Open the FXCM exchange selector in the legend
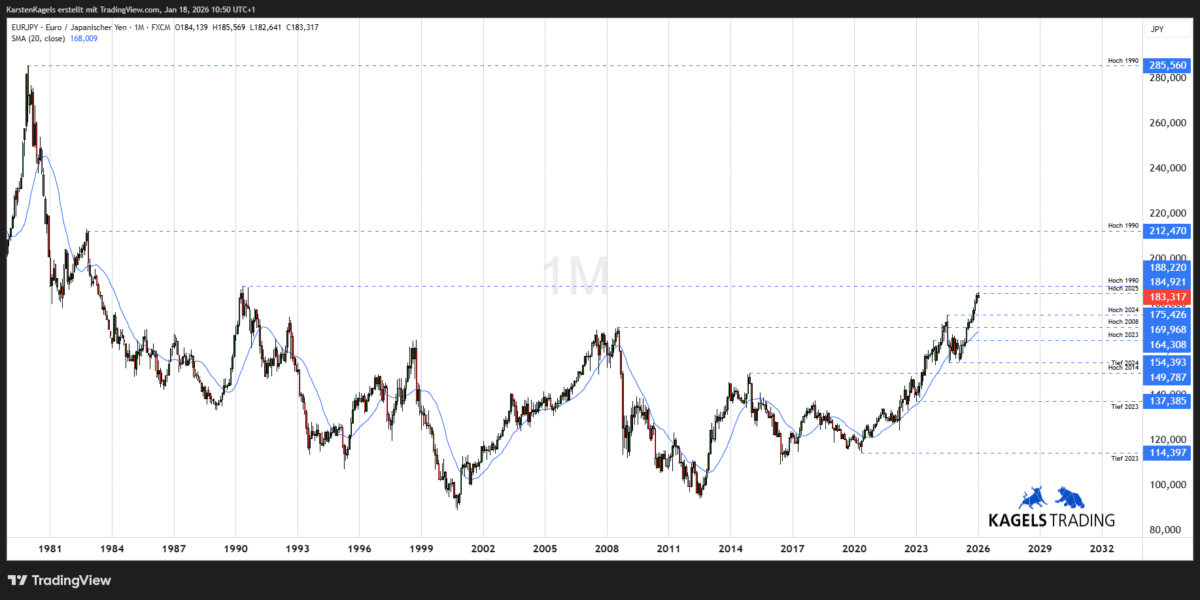Image resolution: width=1200 pixels, height=600 pixels. (160, 27)
